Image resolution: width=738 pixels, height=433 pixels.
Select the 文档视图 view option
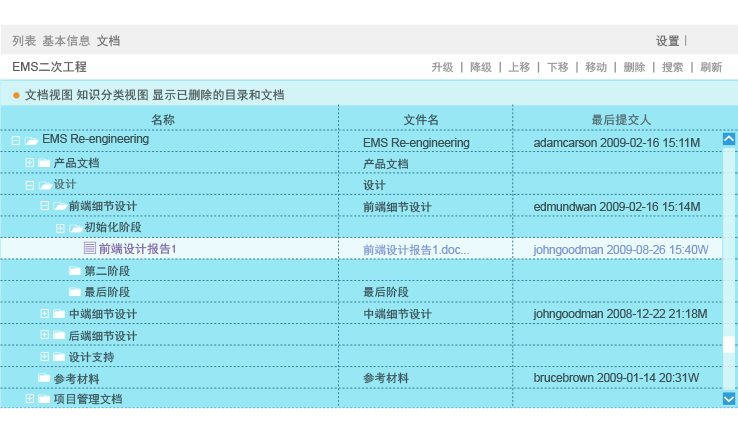pos(49,95)
